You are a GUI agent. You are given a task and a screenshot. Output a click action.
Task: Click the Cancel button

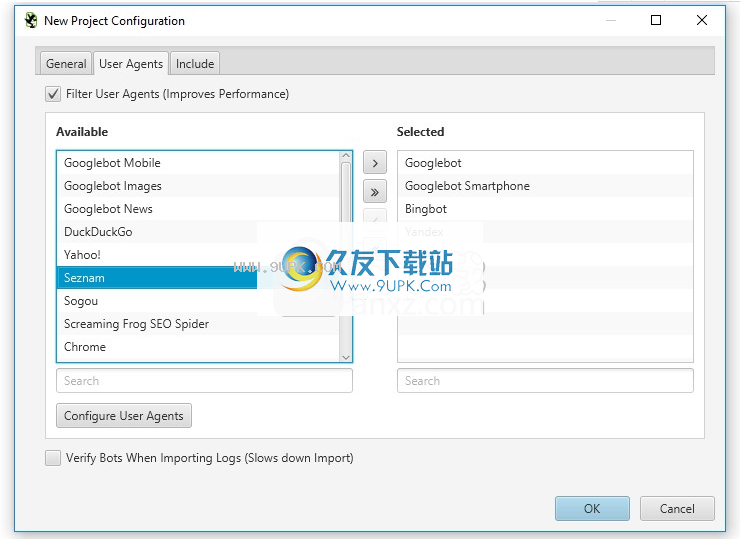pos(677,508)
